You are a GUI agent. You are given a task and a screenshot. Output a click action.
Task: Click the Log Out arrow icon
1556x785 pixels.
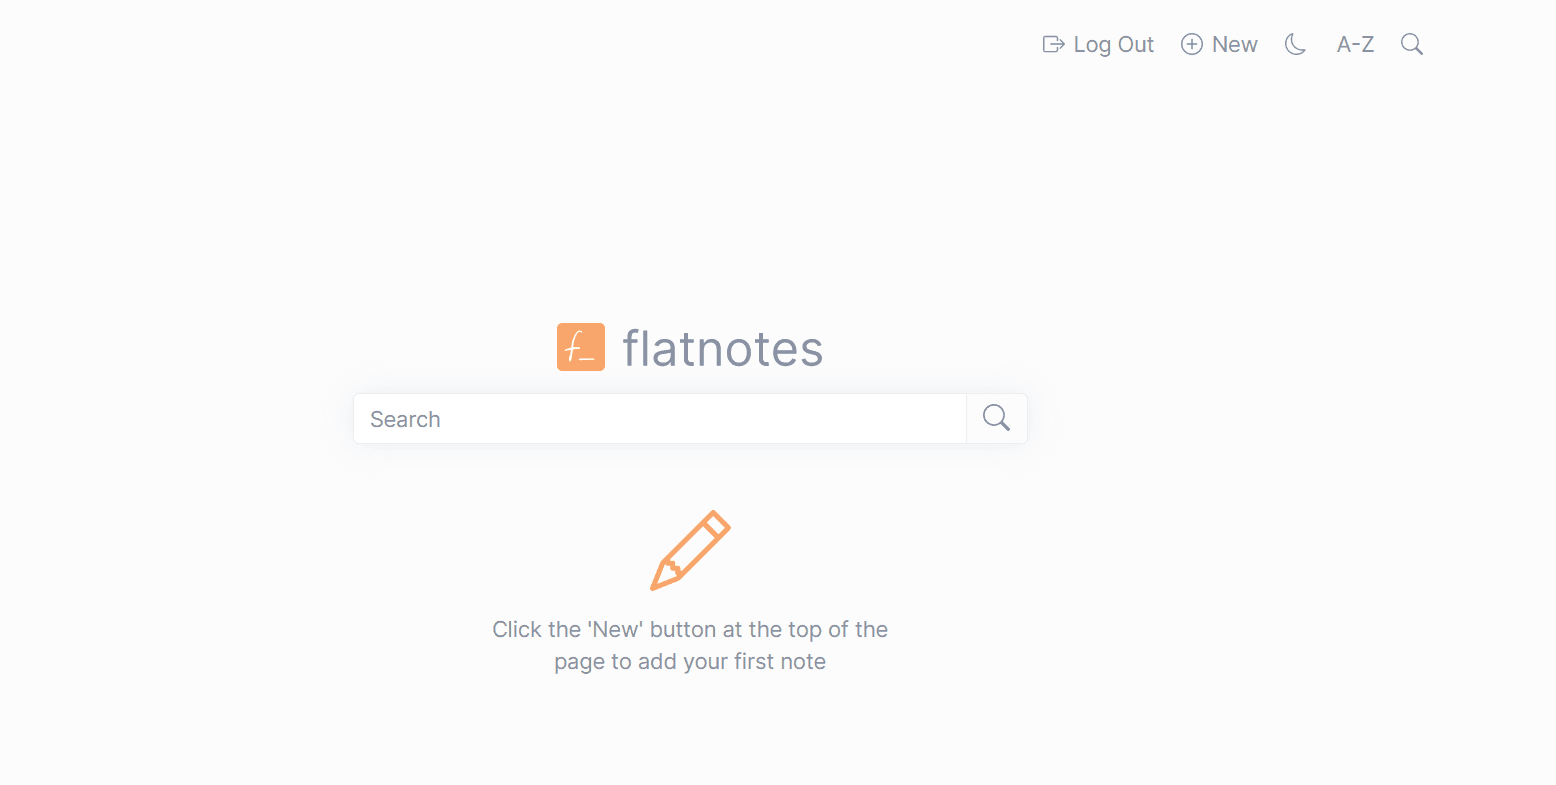pyautogui.click(x=1052, y=44)
